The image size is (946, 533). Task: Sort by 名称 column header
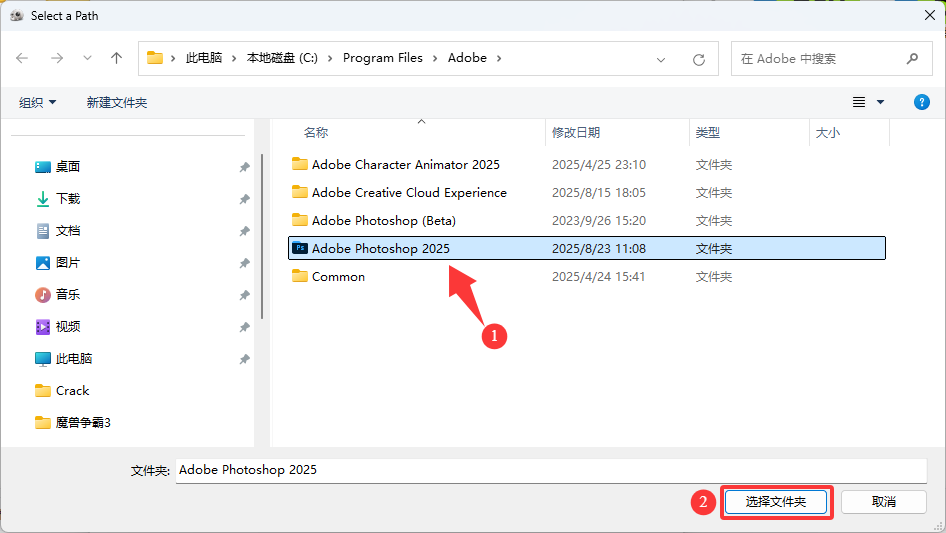point(316,132)
